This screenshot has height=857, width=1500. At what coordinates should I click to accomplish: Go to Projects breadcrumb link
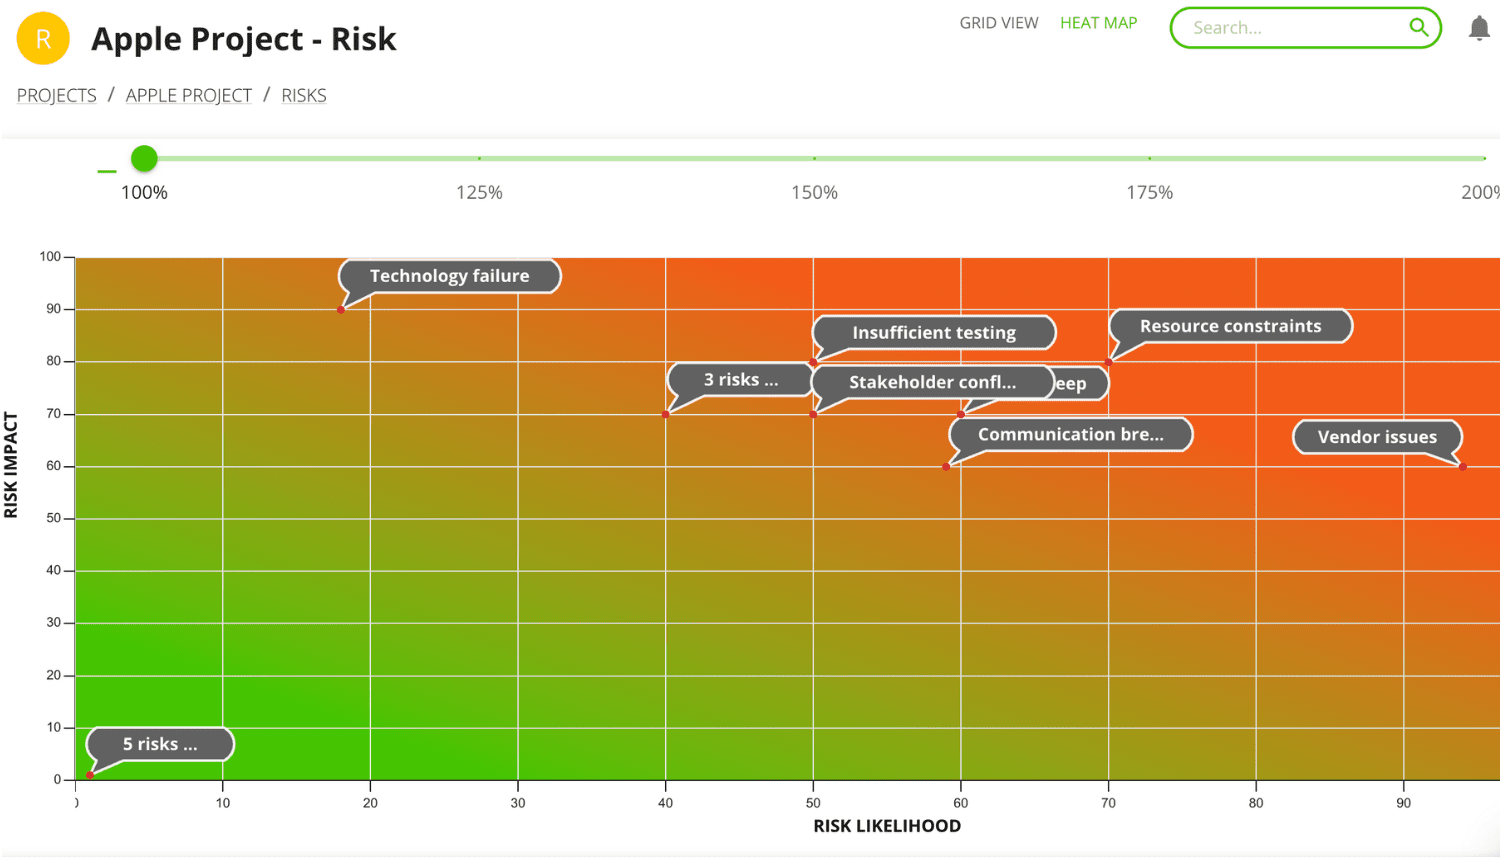[57, 96]
